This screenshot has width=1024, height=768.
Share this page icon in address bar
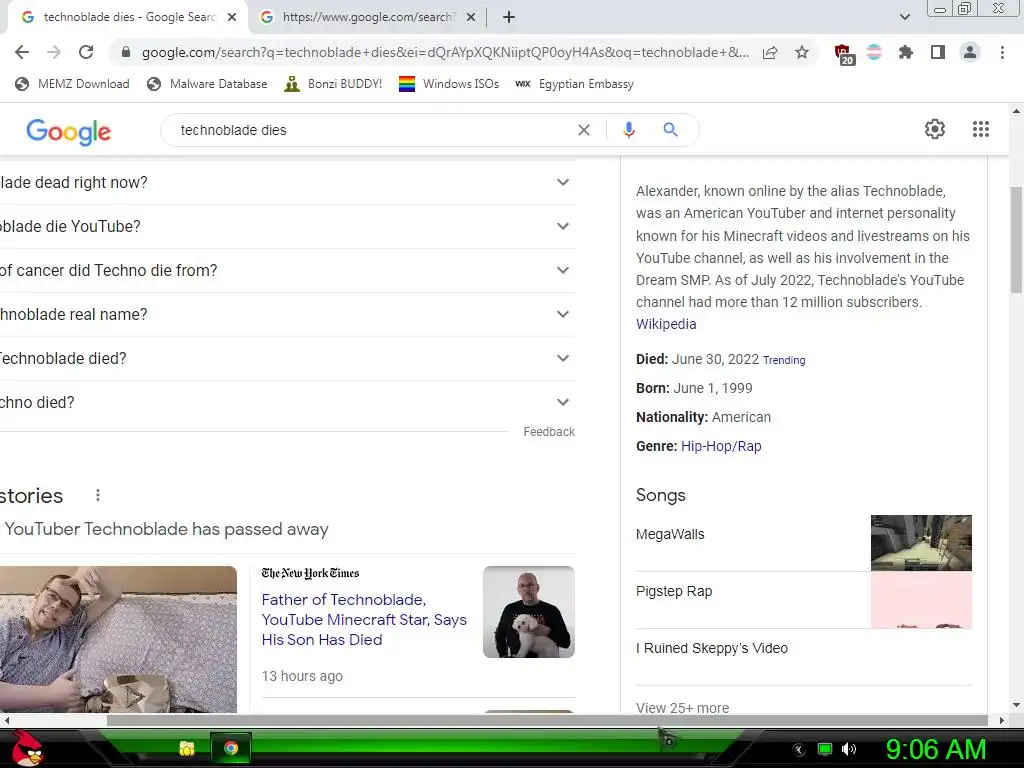pyautogui.click(x=770, y=52)
